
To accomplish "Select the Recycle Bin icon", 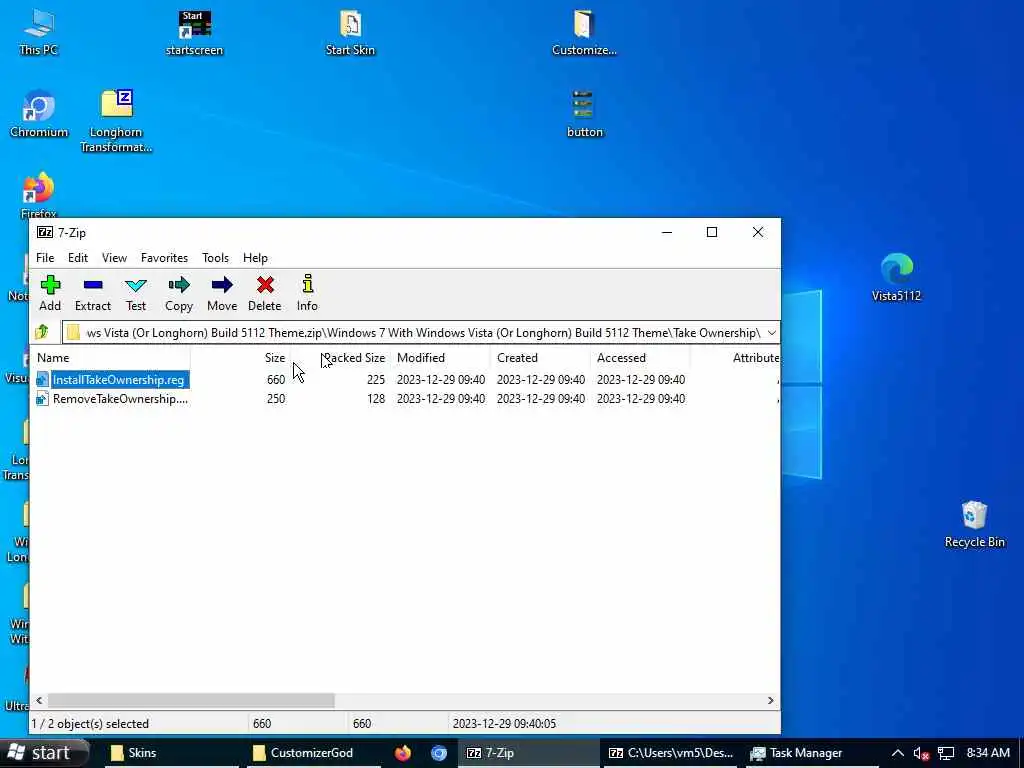I will click(x=974, y=524).
